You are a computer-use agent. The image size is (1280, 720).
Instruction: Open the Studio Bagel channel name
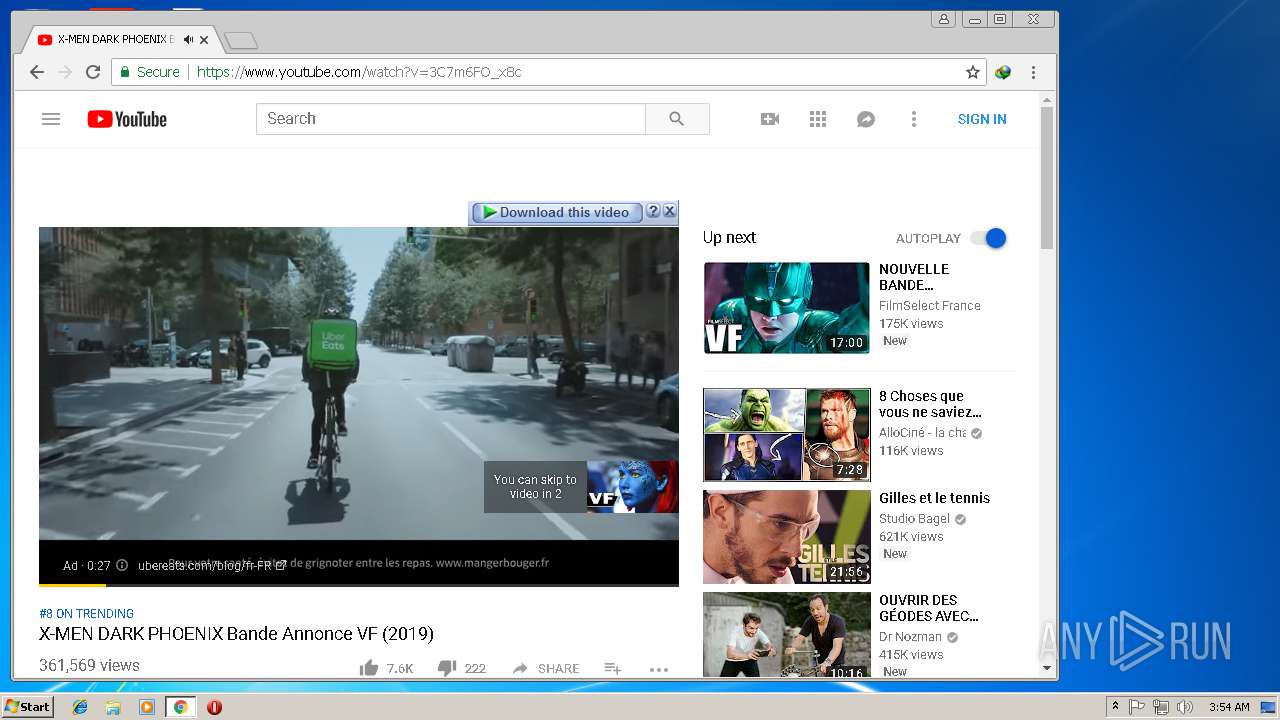914,519
